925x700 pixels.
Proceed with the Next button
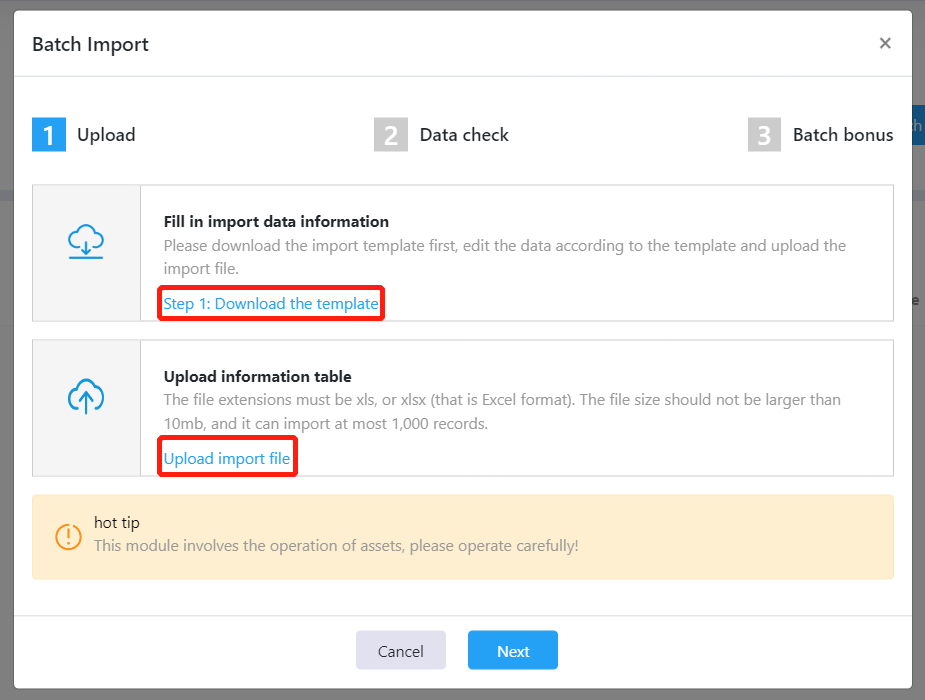coord(513,650)
